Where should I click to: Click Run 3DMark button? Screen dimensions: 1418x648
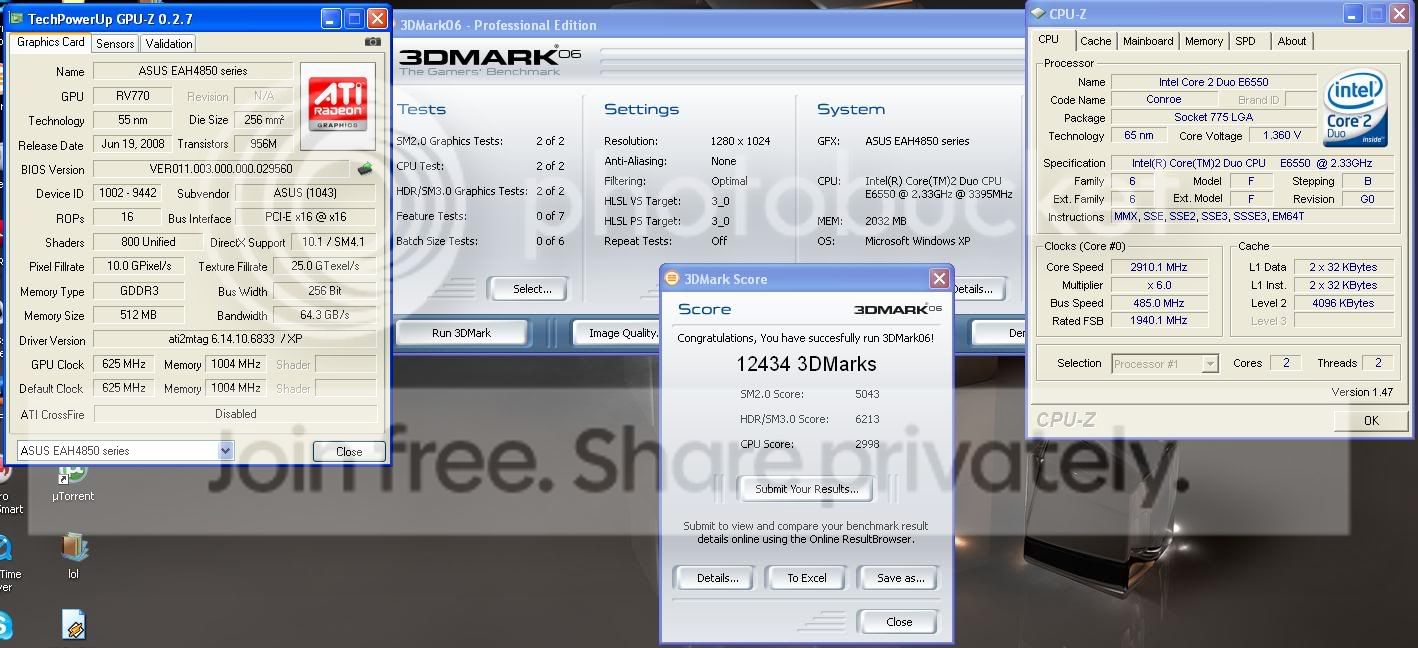click(x=461, y=333)
